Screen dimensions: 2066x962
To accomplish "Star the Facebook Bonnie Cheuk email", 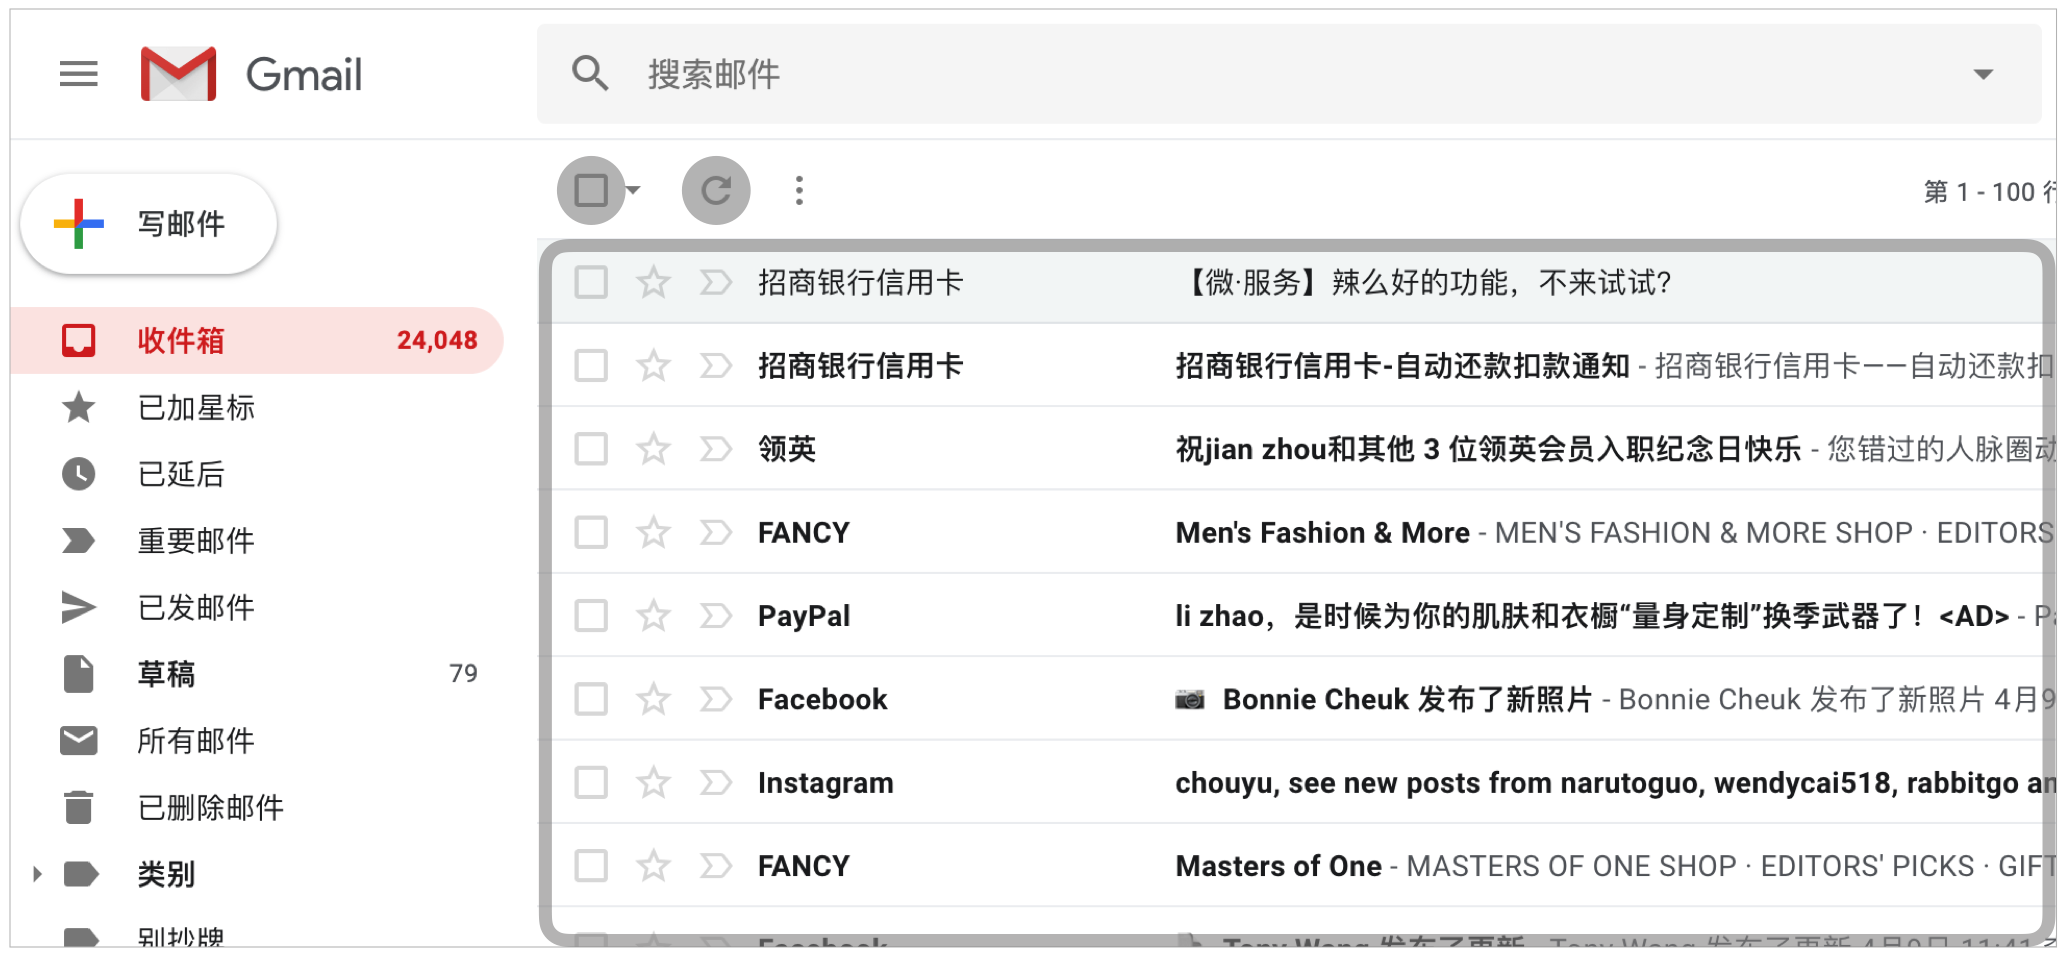I will pos(653,699).
